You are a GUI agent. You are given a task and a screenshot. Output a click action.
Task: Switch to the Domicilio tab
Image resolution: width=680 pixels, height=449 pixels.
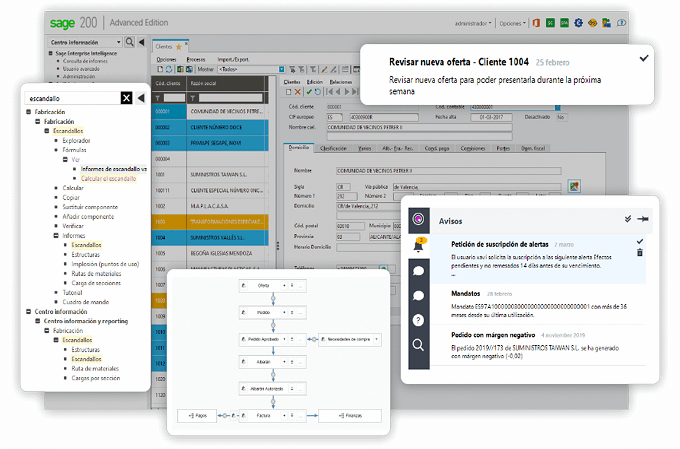point(298,147)
